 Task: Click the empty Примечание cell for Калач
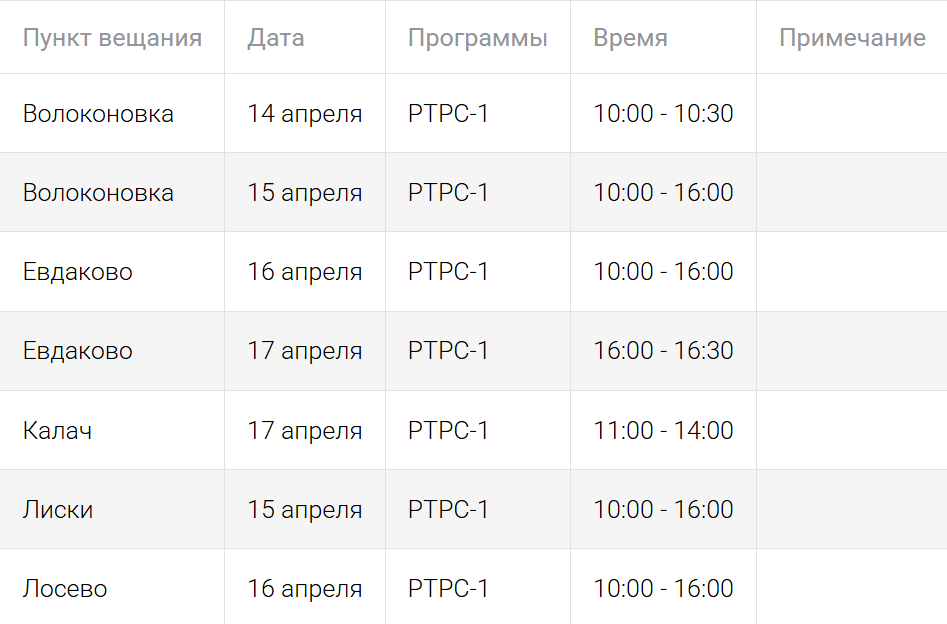(x=851, y=431)
